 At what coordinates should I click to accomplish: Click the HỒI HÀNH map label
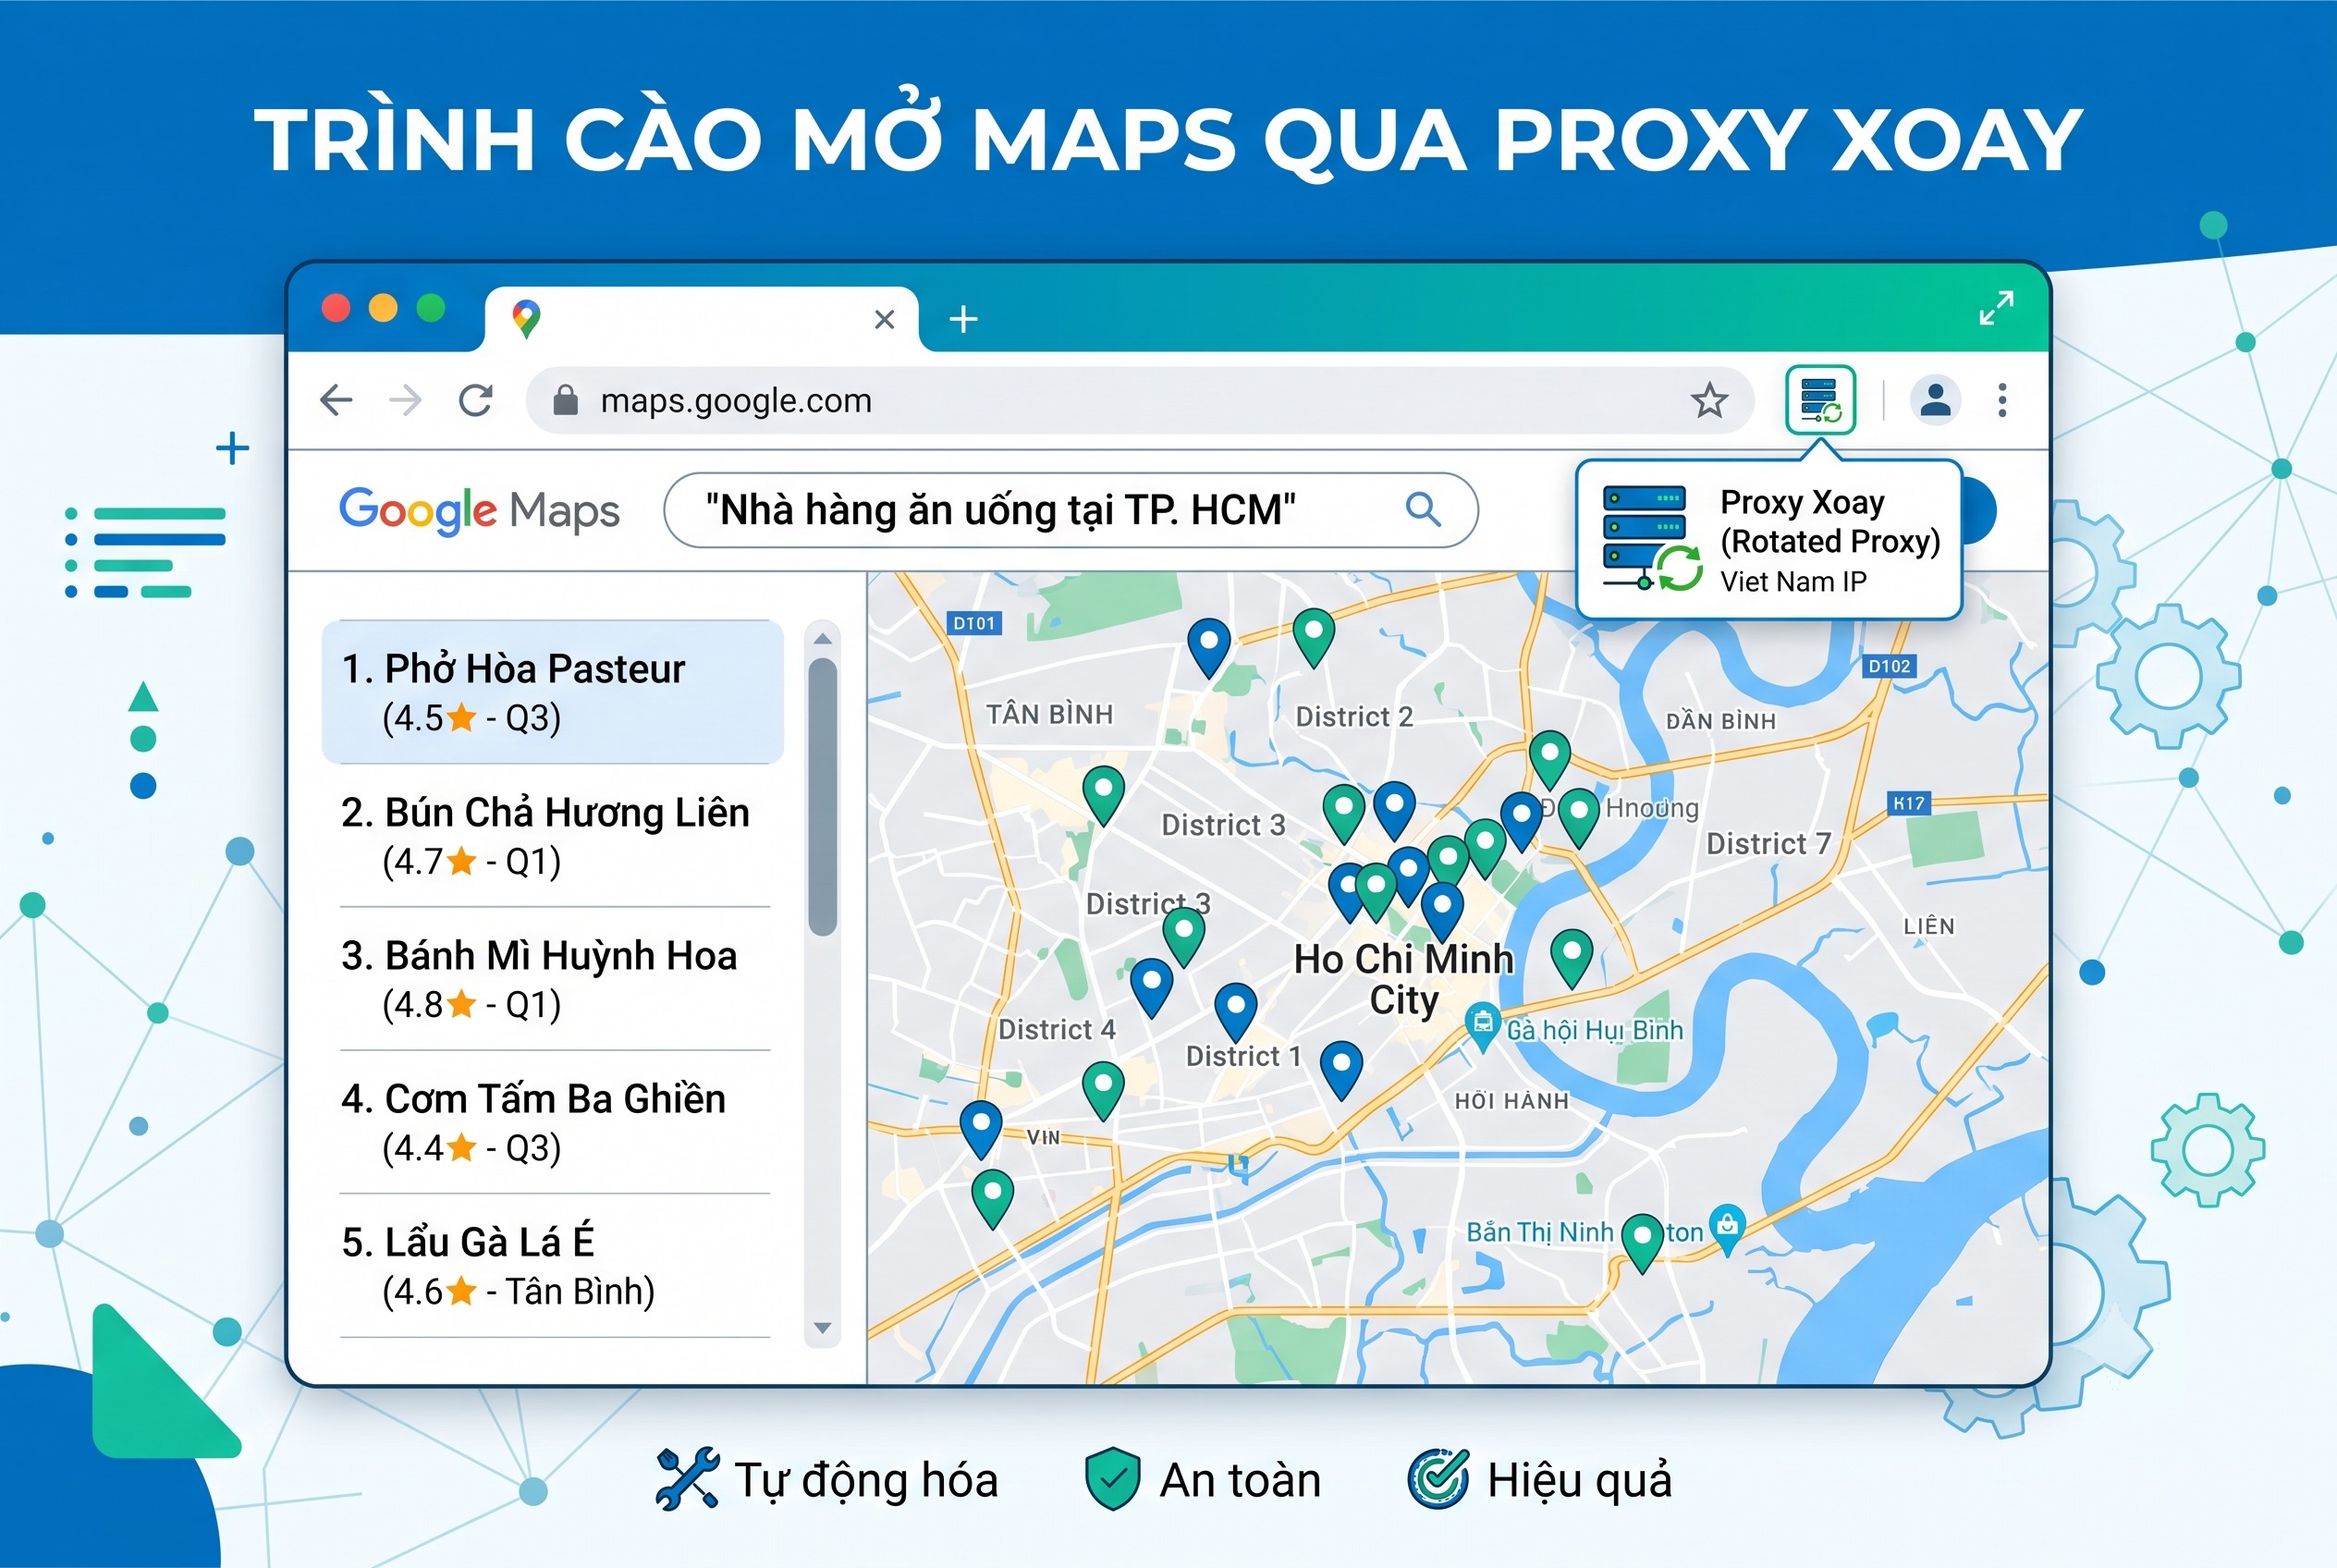pyautogui.click(x=1511, y=1101)
